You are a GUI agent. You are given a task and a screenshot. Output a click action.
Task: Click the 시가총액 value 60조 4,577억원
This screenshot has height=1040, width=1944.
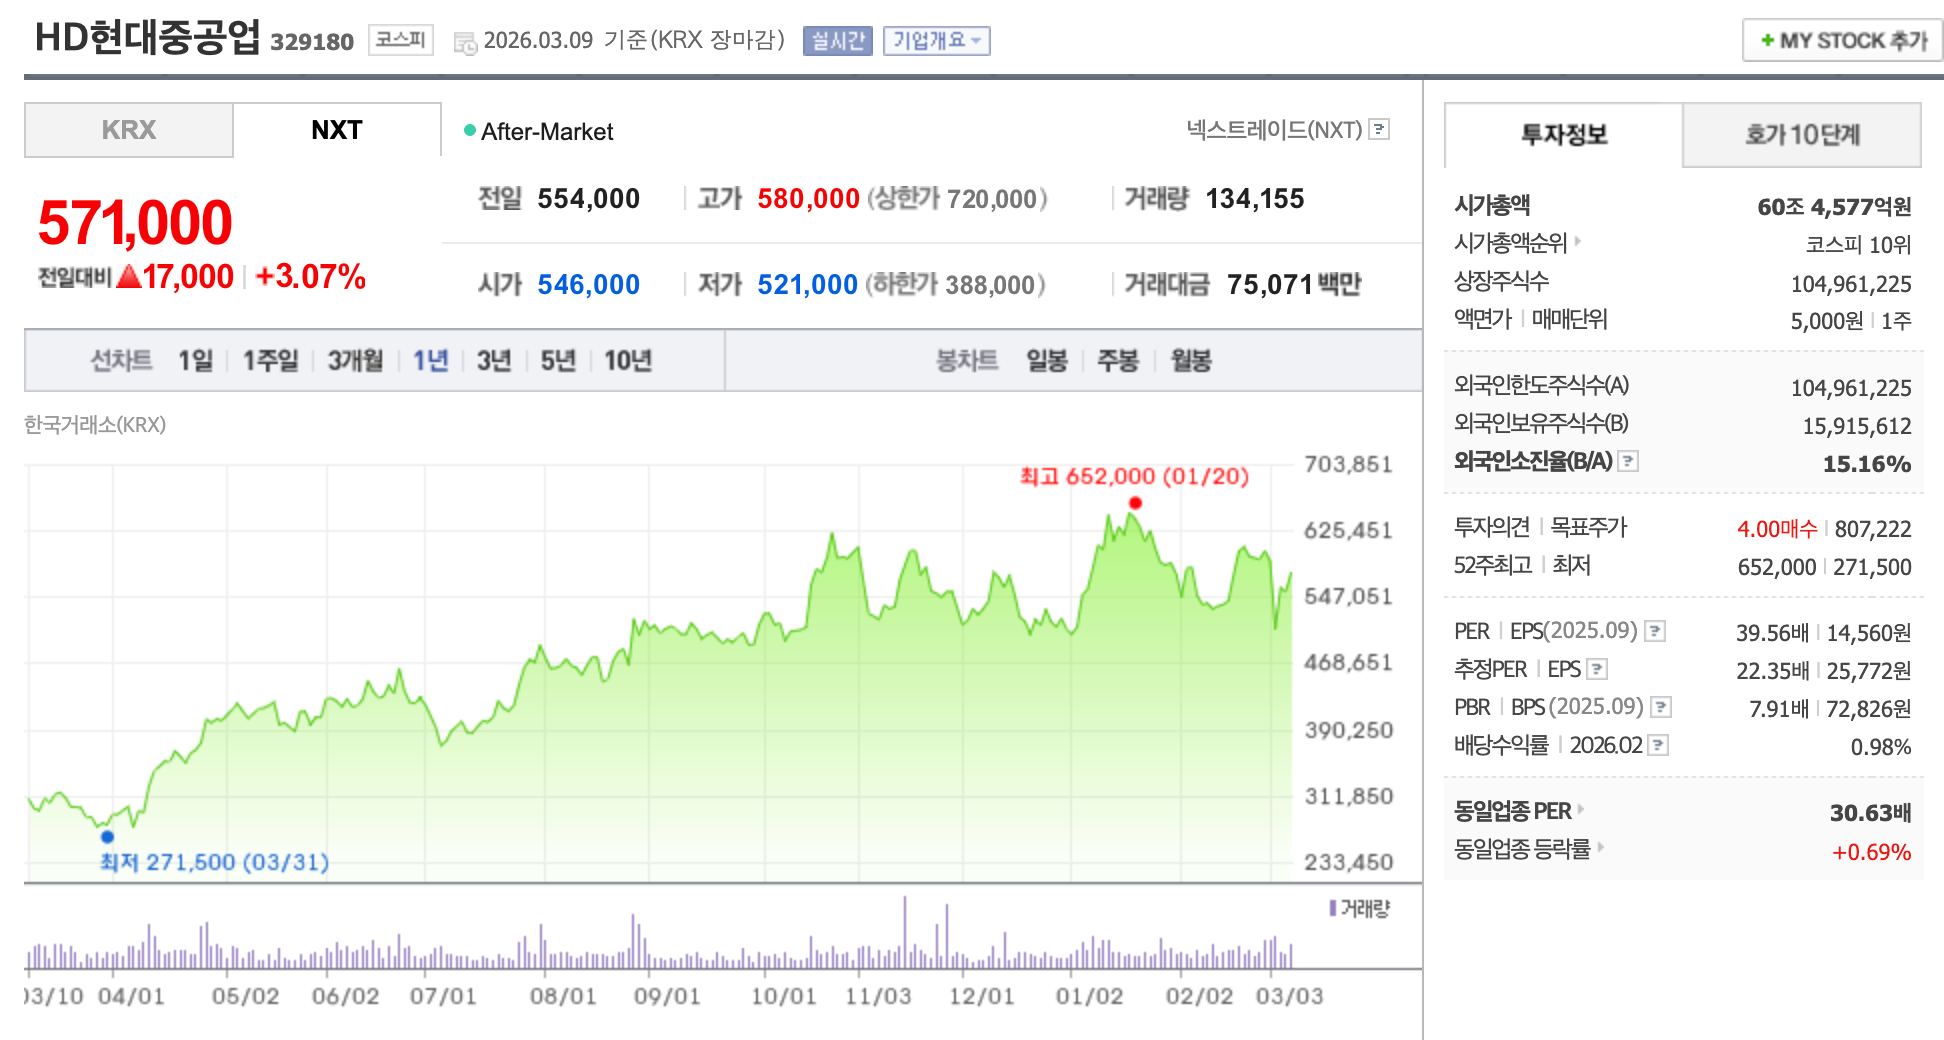1834,207
